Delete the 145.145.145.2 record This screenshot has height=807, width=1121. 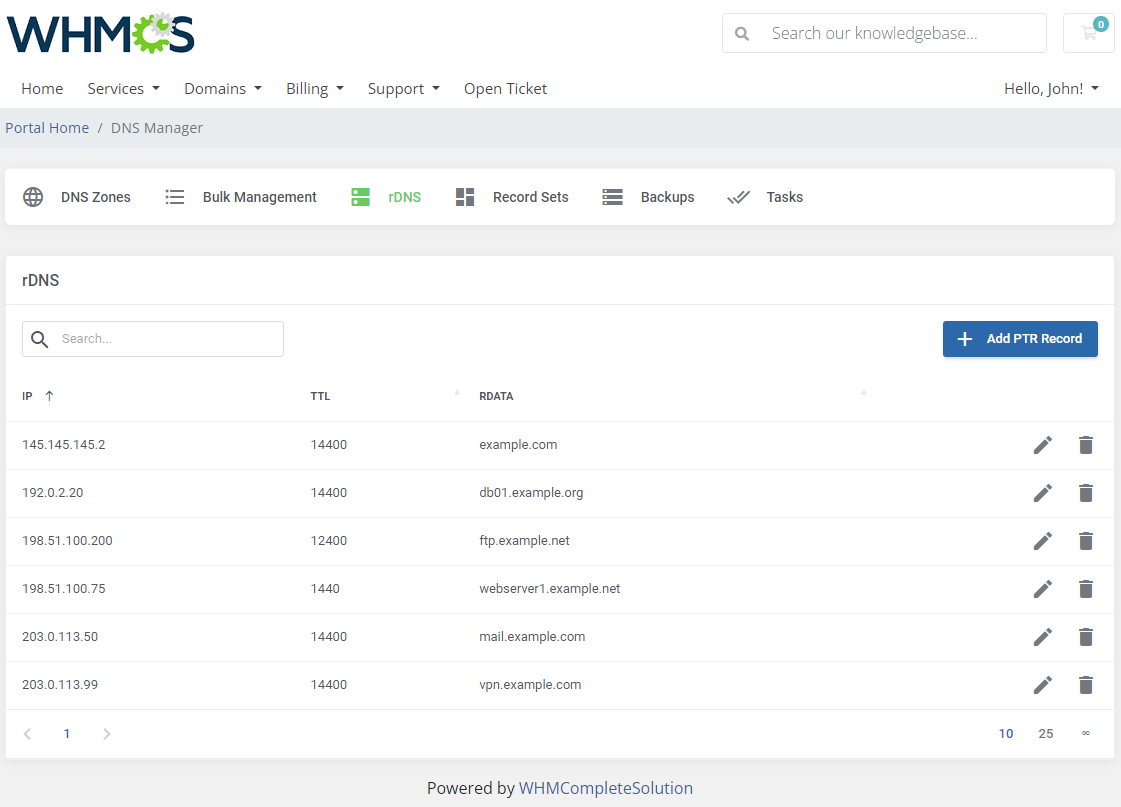[1085, 445]
